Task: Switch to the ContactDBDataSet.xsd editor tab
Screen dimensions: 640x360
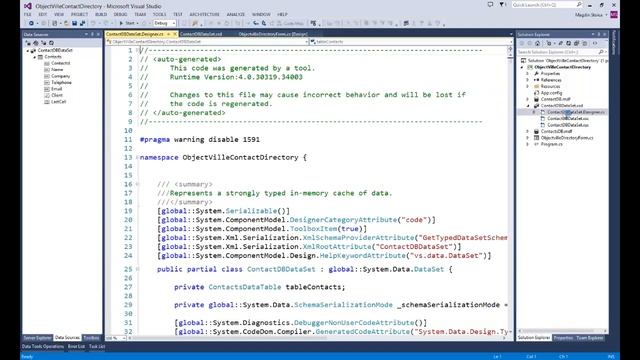Action: [x=201, y=34]
